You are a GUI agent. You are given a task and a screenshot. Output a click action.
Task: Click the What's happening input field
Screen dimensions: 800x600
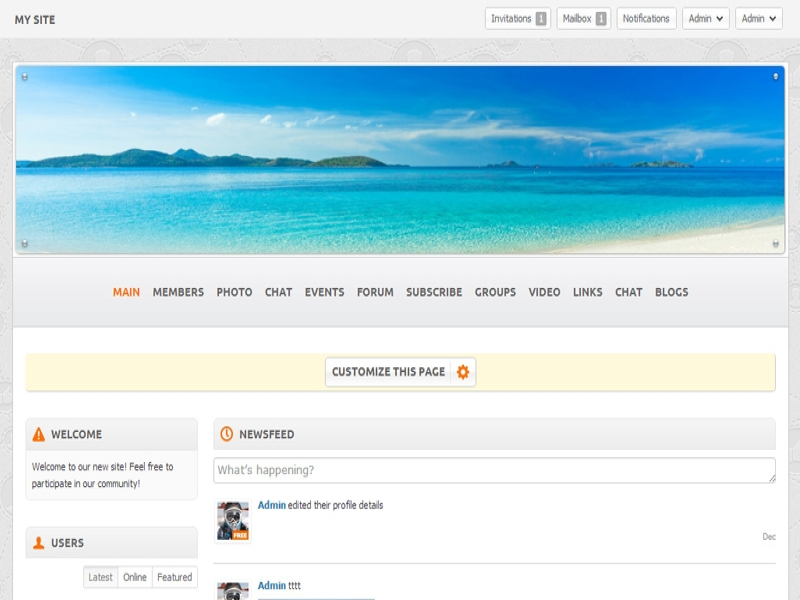coord(494,470)
